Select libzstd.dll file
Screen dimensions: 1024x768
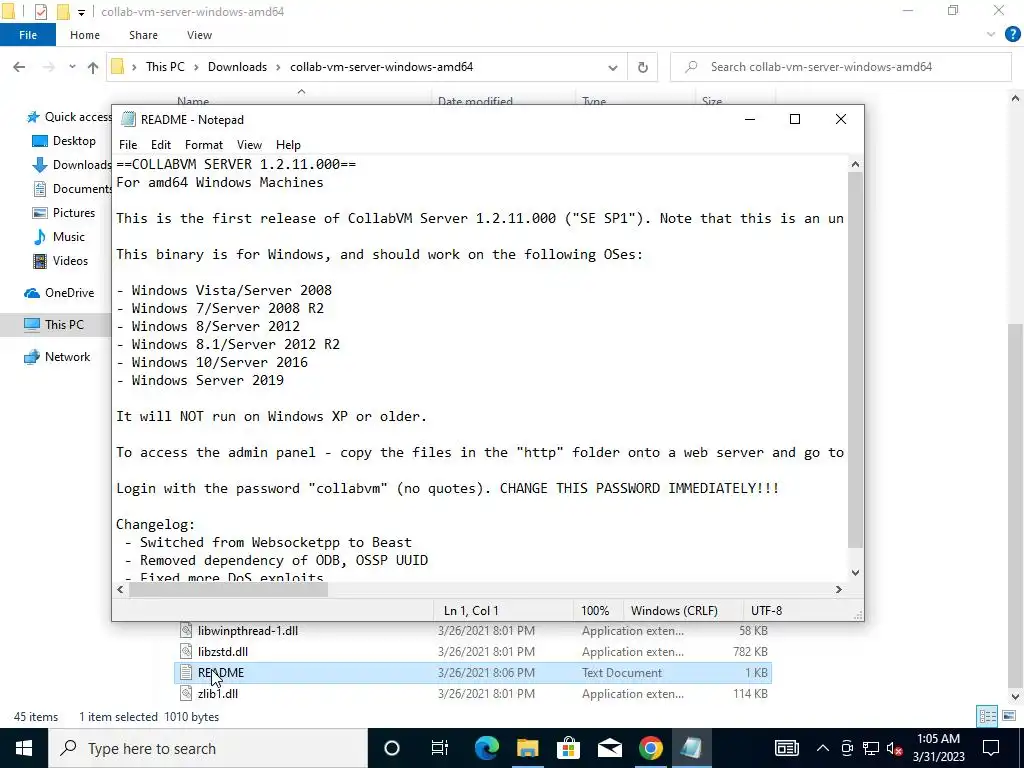(473, 652)
